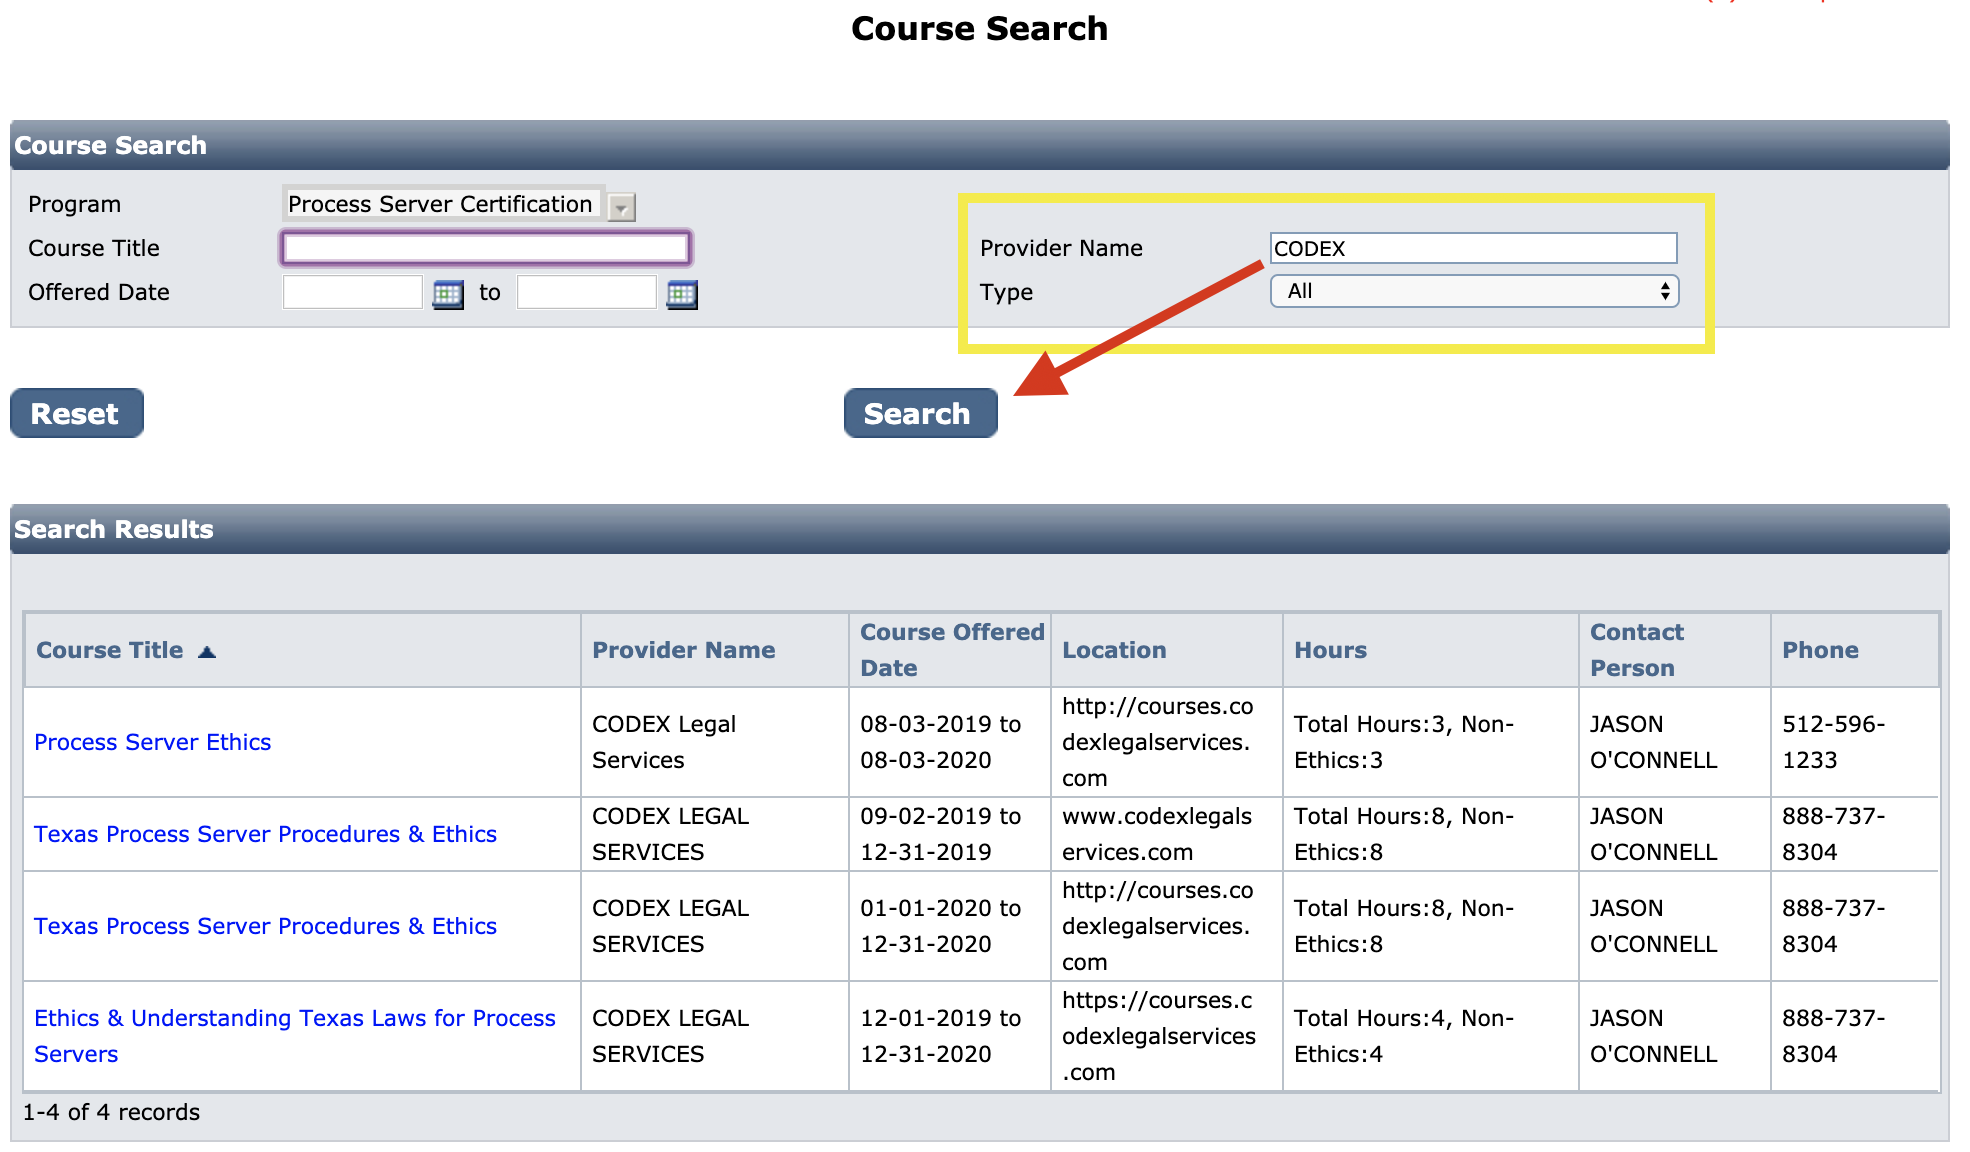This screenshot has width=1970, height=1152.
Task: Sort by the Provider Name column header
Action: (x=683, y=650)
